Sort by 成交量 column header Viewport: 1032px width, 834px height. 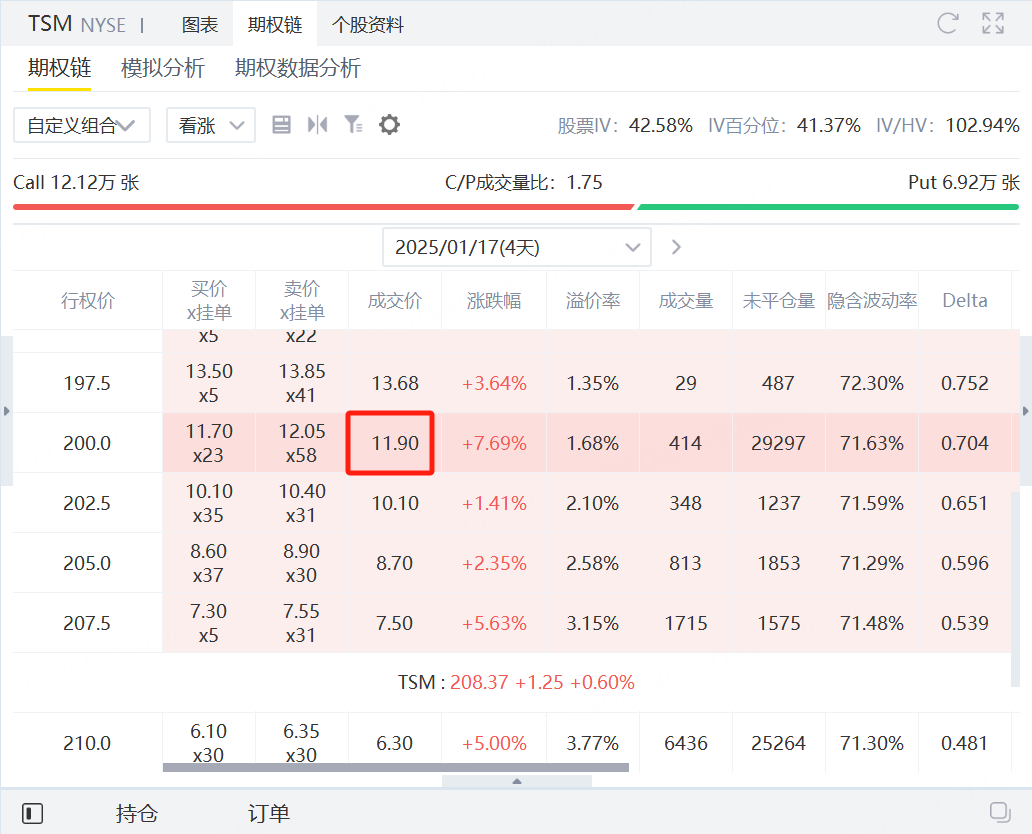coord(686,301)
